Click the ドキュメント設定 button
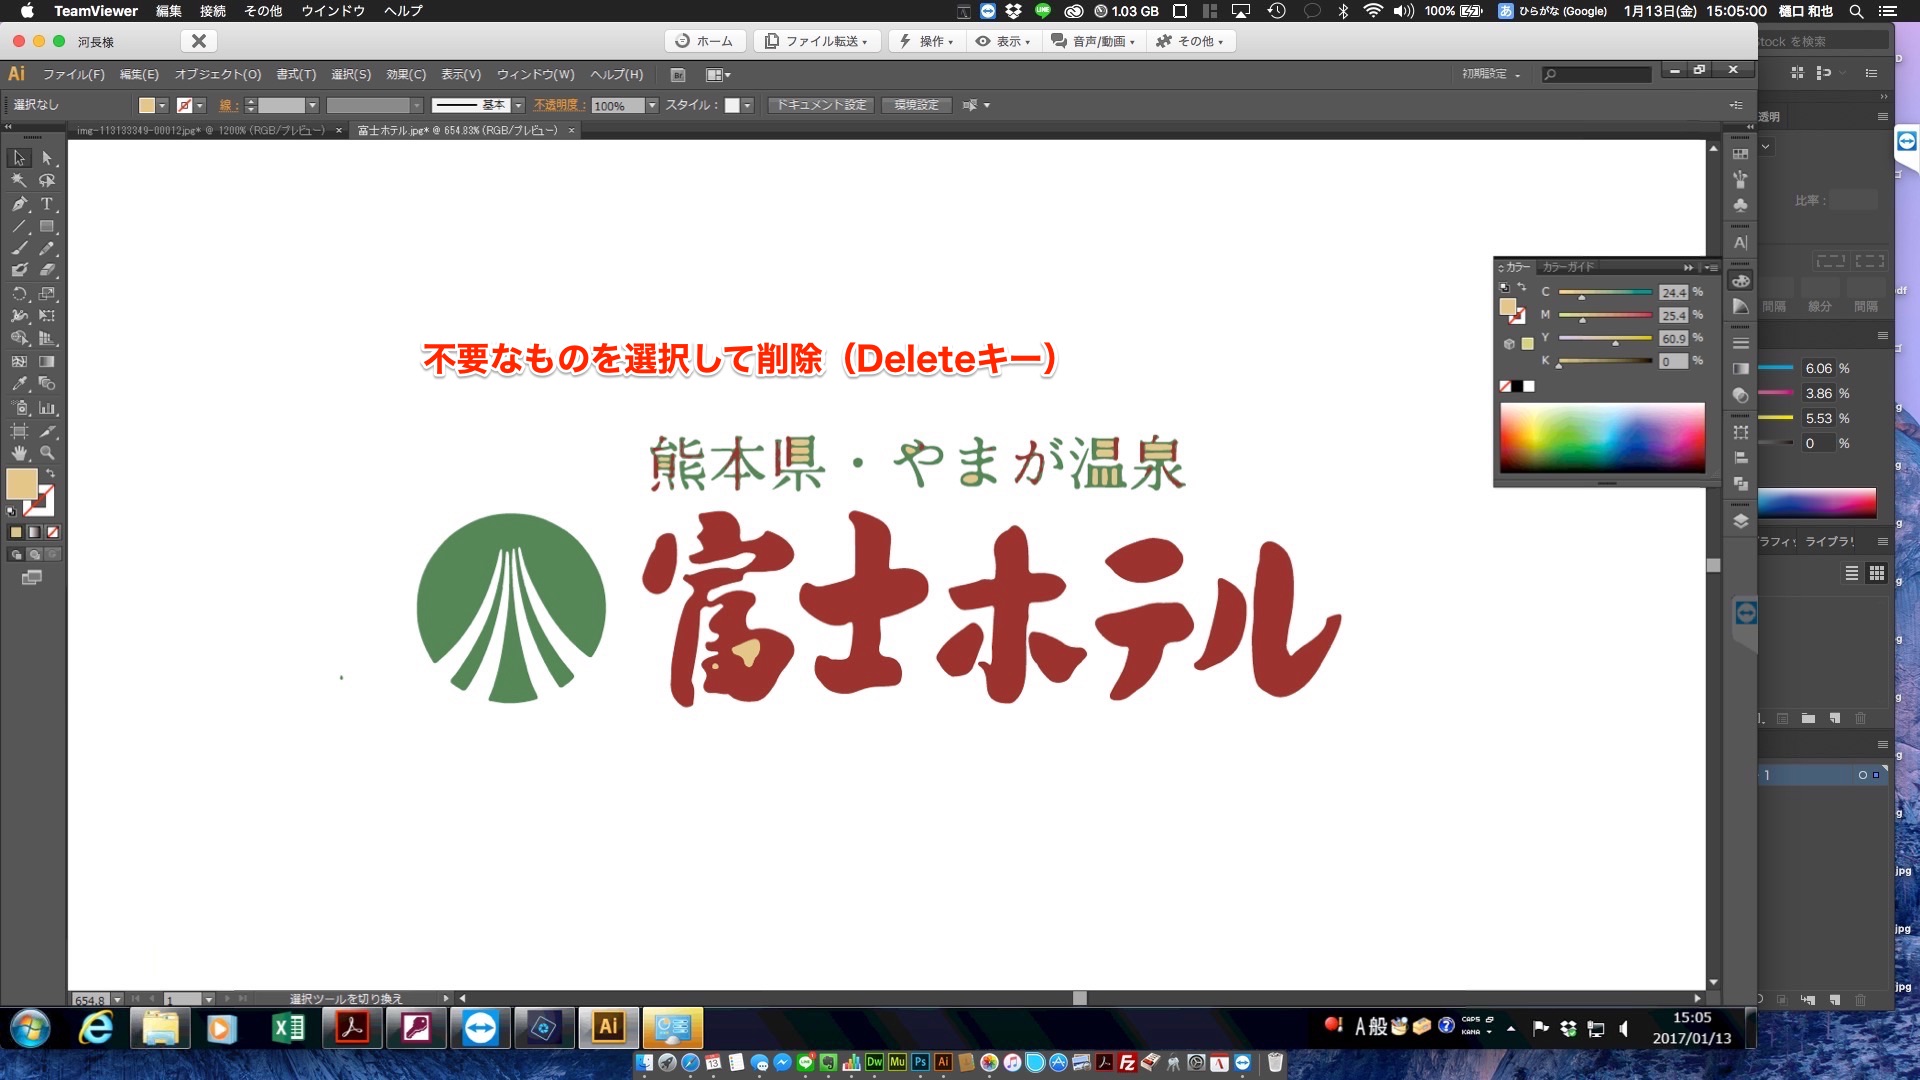The width and height of the screenshot is (1920, 1080). point(821,105)
